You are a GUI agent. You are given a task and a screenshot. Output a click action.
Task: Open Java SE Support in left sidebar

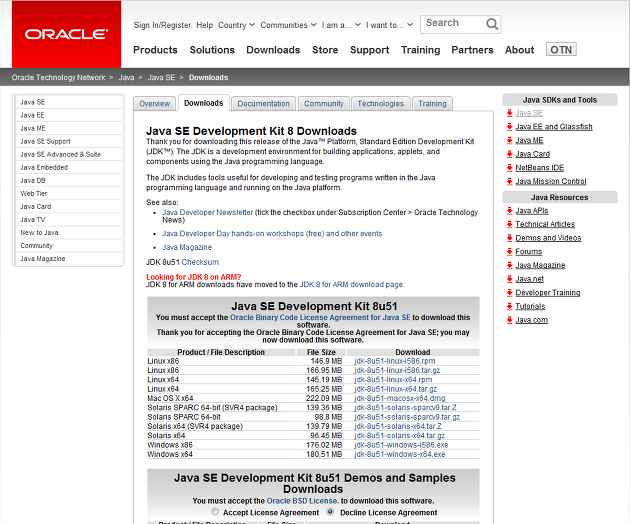[69, 141]
